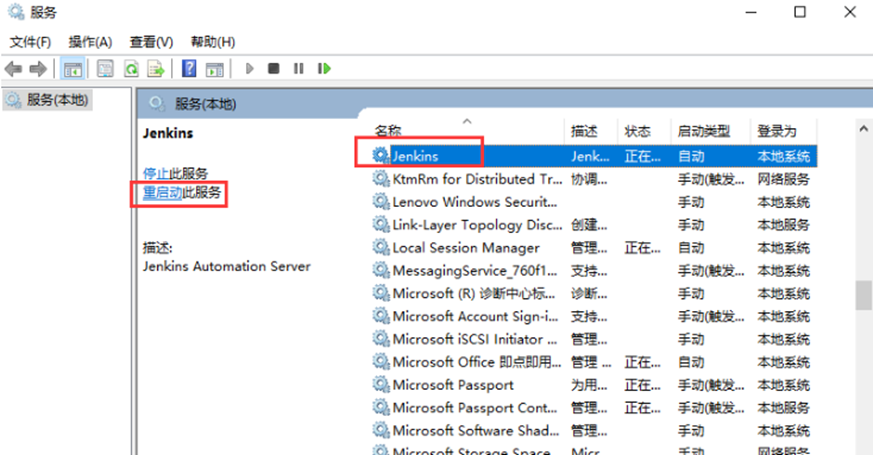Click the Stop service square icon

pos(273,69)
